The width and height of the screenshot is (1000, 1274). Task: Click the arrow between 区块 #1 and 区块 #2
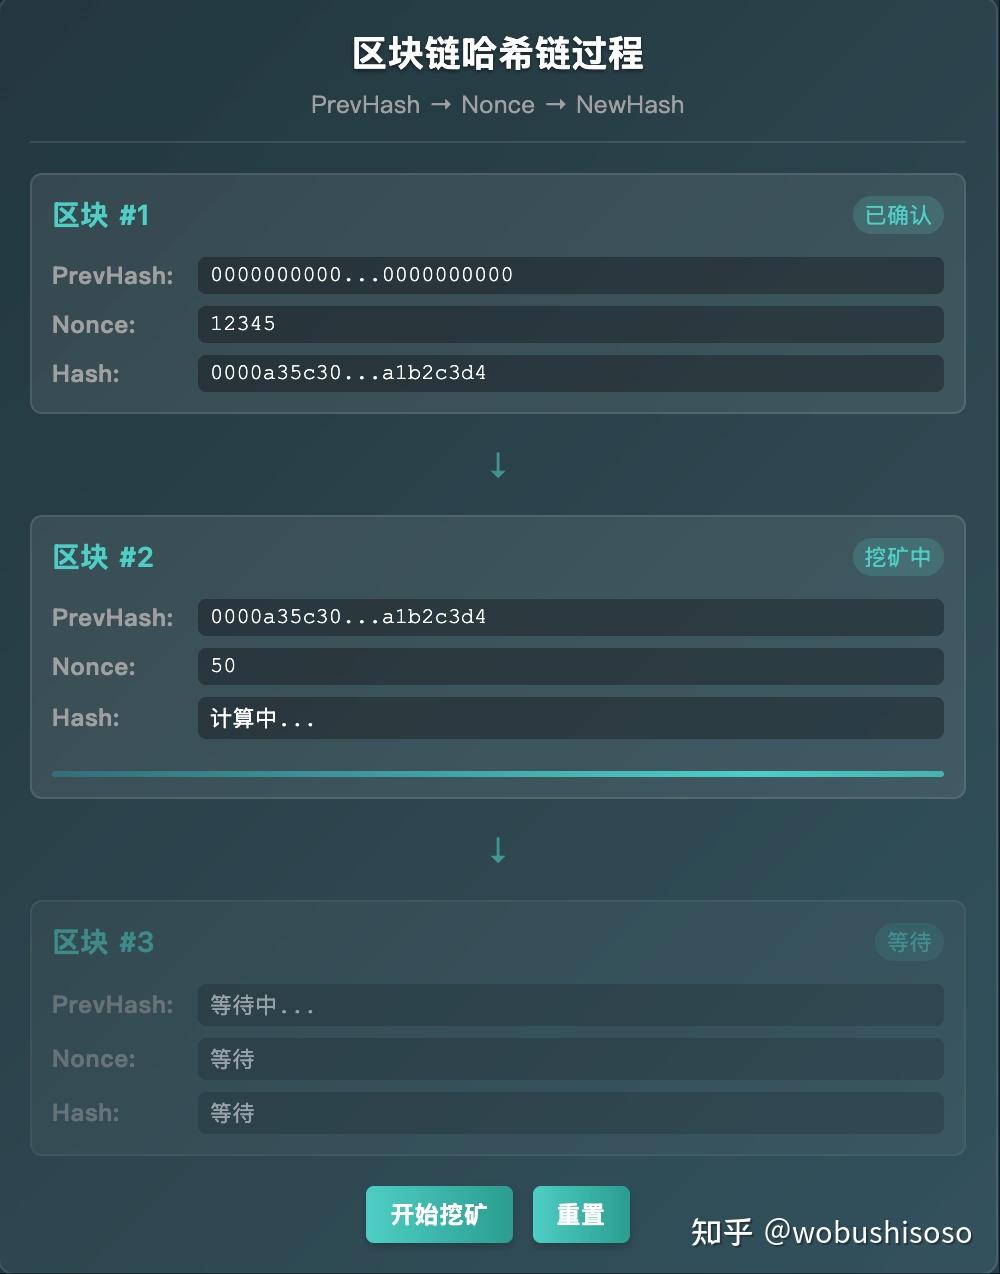497,464
